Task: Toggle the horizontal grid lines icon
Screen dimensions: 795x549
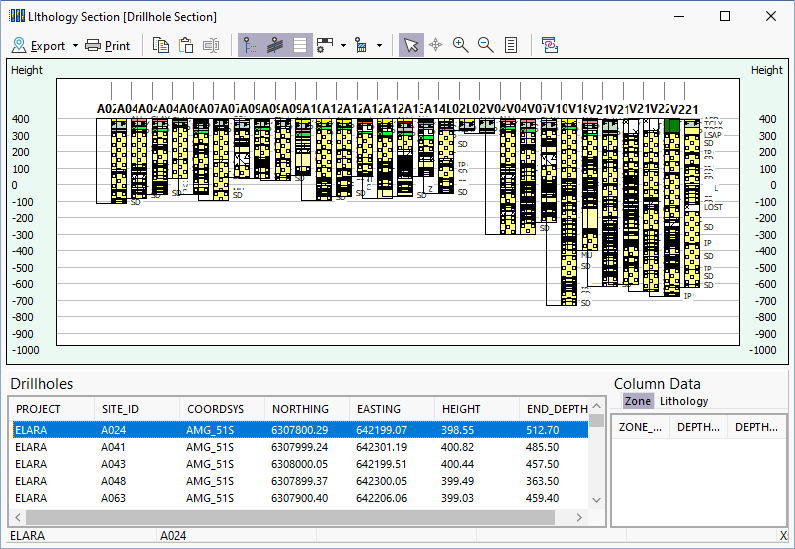Action: [x=300, y=46]
